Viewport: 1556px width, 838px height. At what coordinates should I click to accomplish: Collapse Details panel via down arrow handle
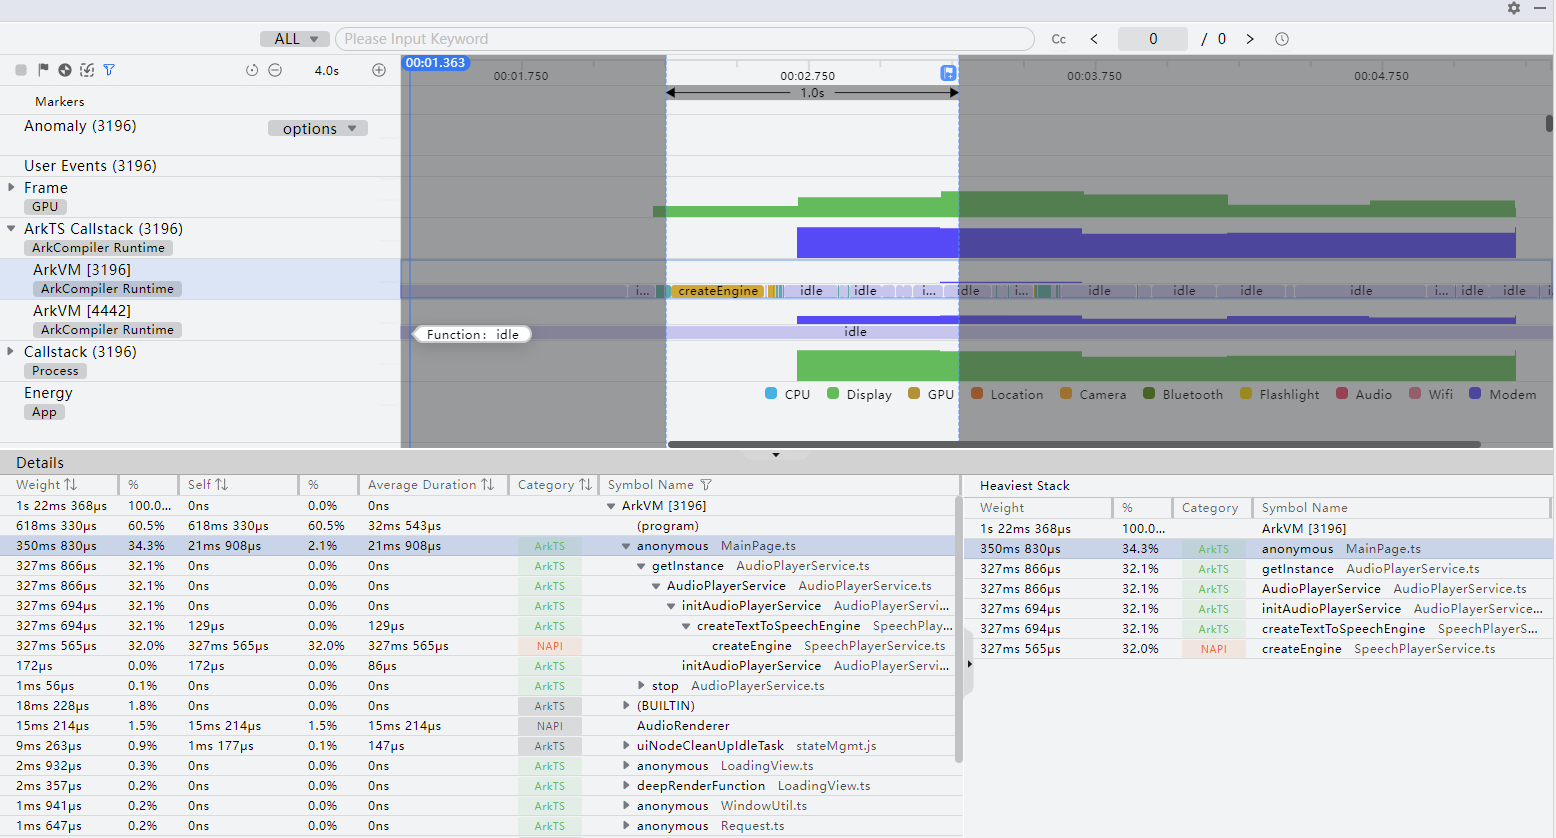pos(776,455)
